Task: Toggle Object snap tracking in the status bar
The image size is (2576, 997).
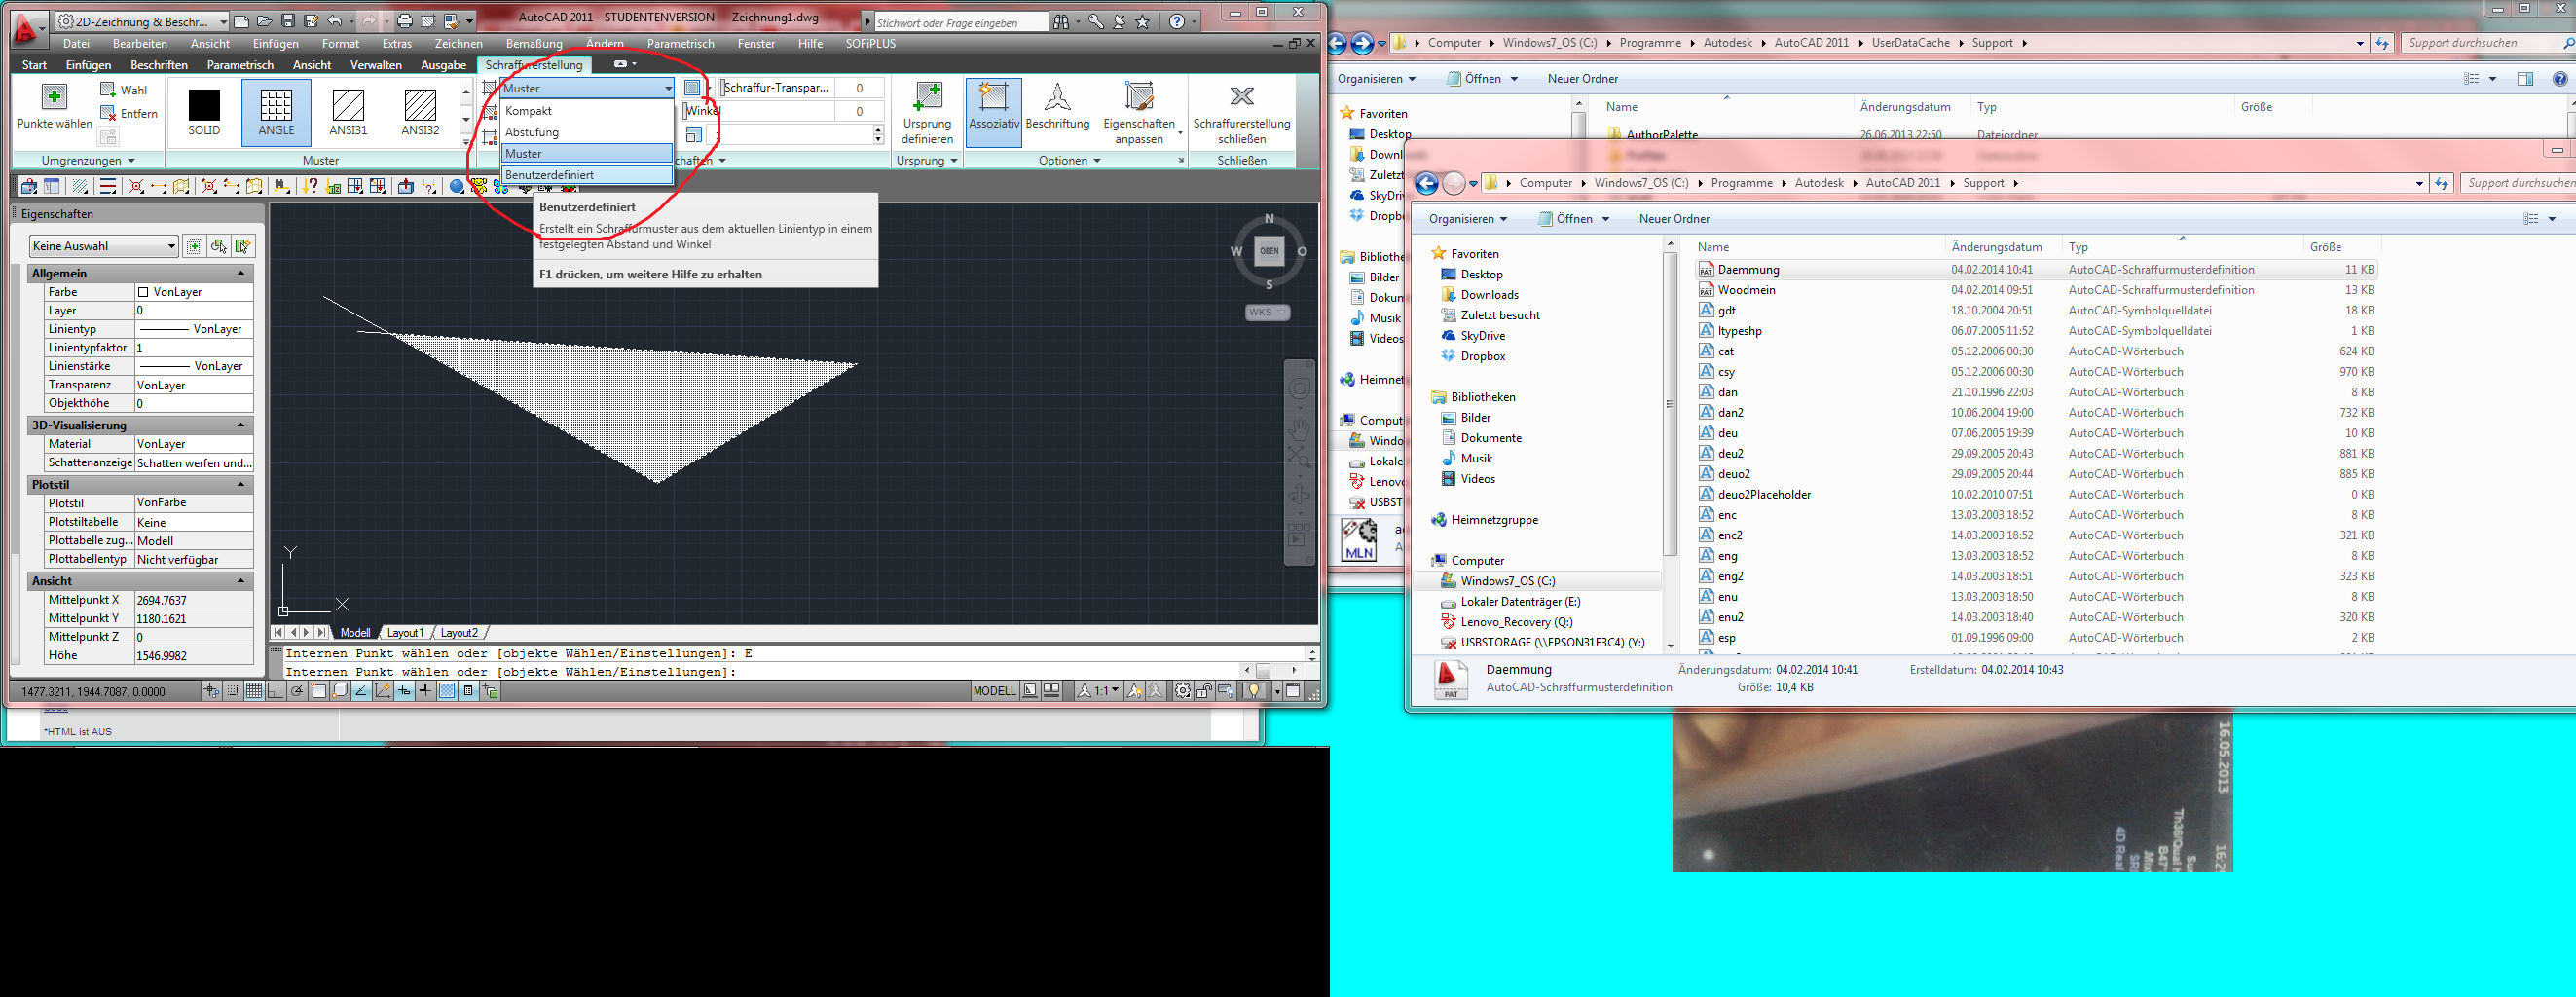Action: pyautogui.click(x=361, y=691)
